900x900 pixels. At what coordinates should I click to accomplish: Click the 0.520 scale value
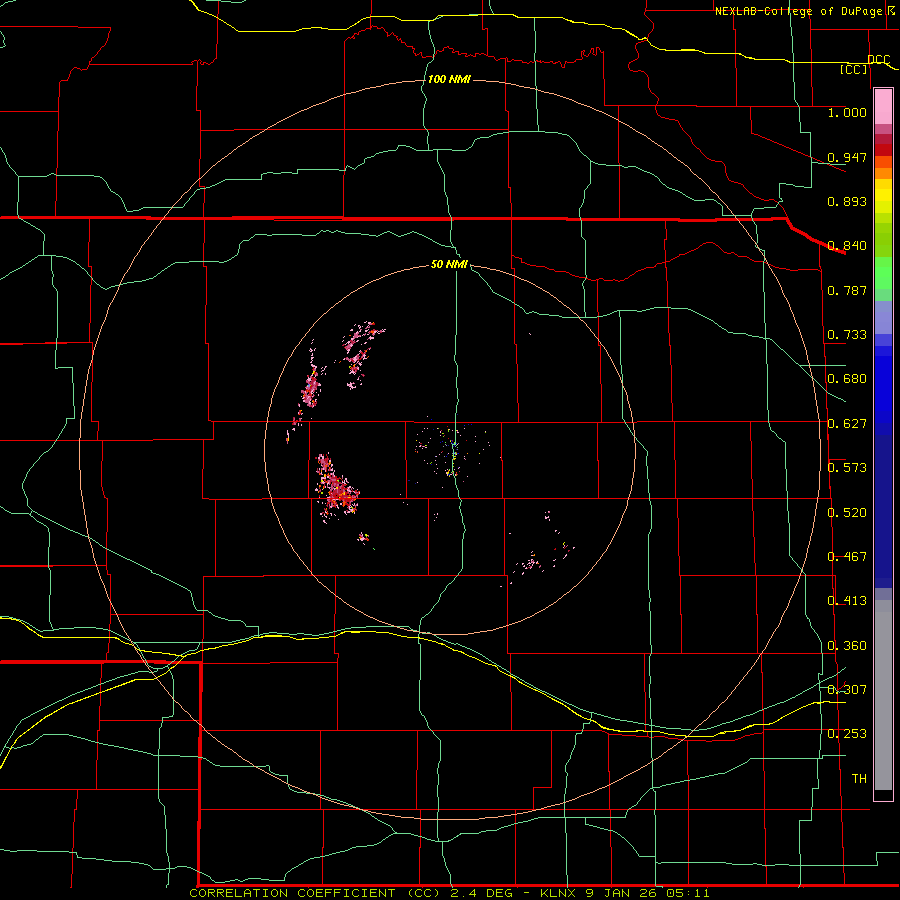pyautogui.click(x=847, y=513)
